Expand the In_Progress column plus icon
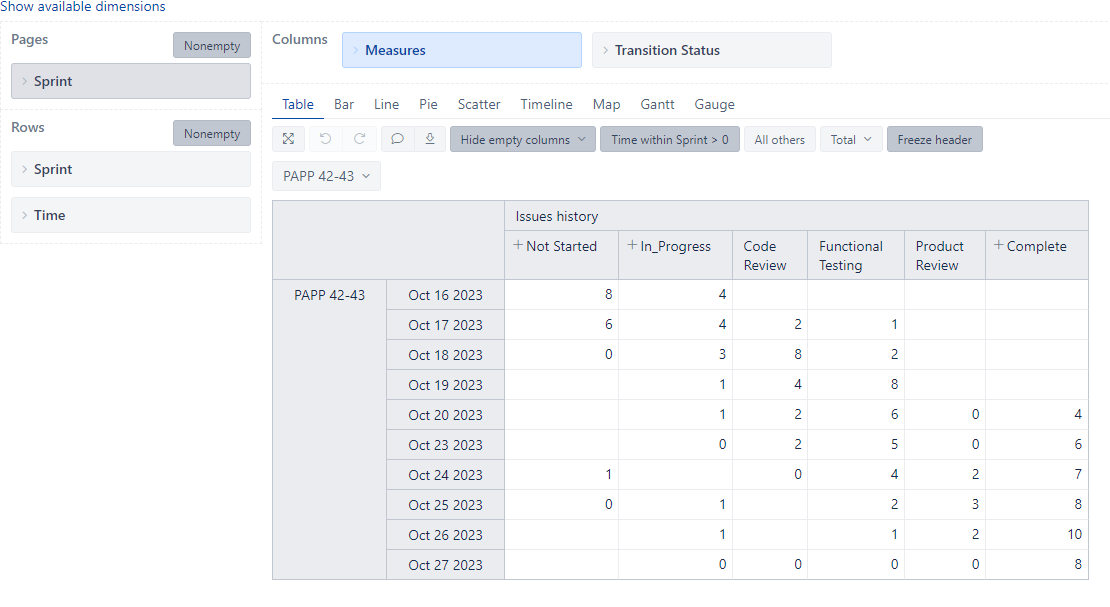 [x=632, y=246]
